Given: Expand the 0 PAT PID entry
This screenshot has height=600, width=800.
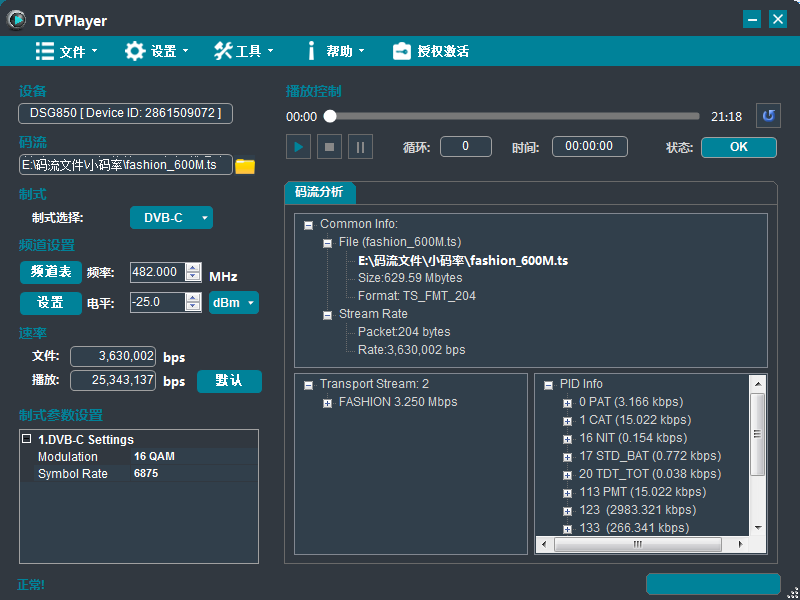Looking at the screenshot, I should click(568, 402).
